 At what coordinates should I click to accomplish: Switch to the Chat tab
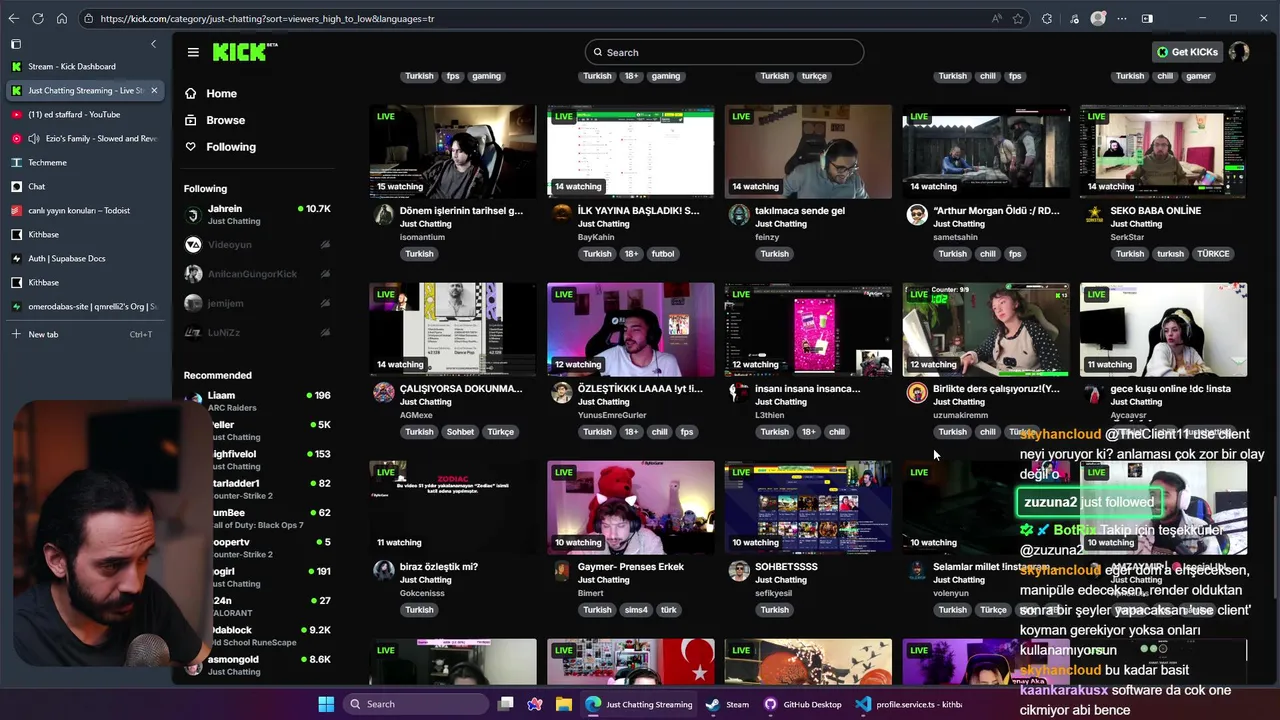84,186
